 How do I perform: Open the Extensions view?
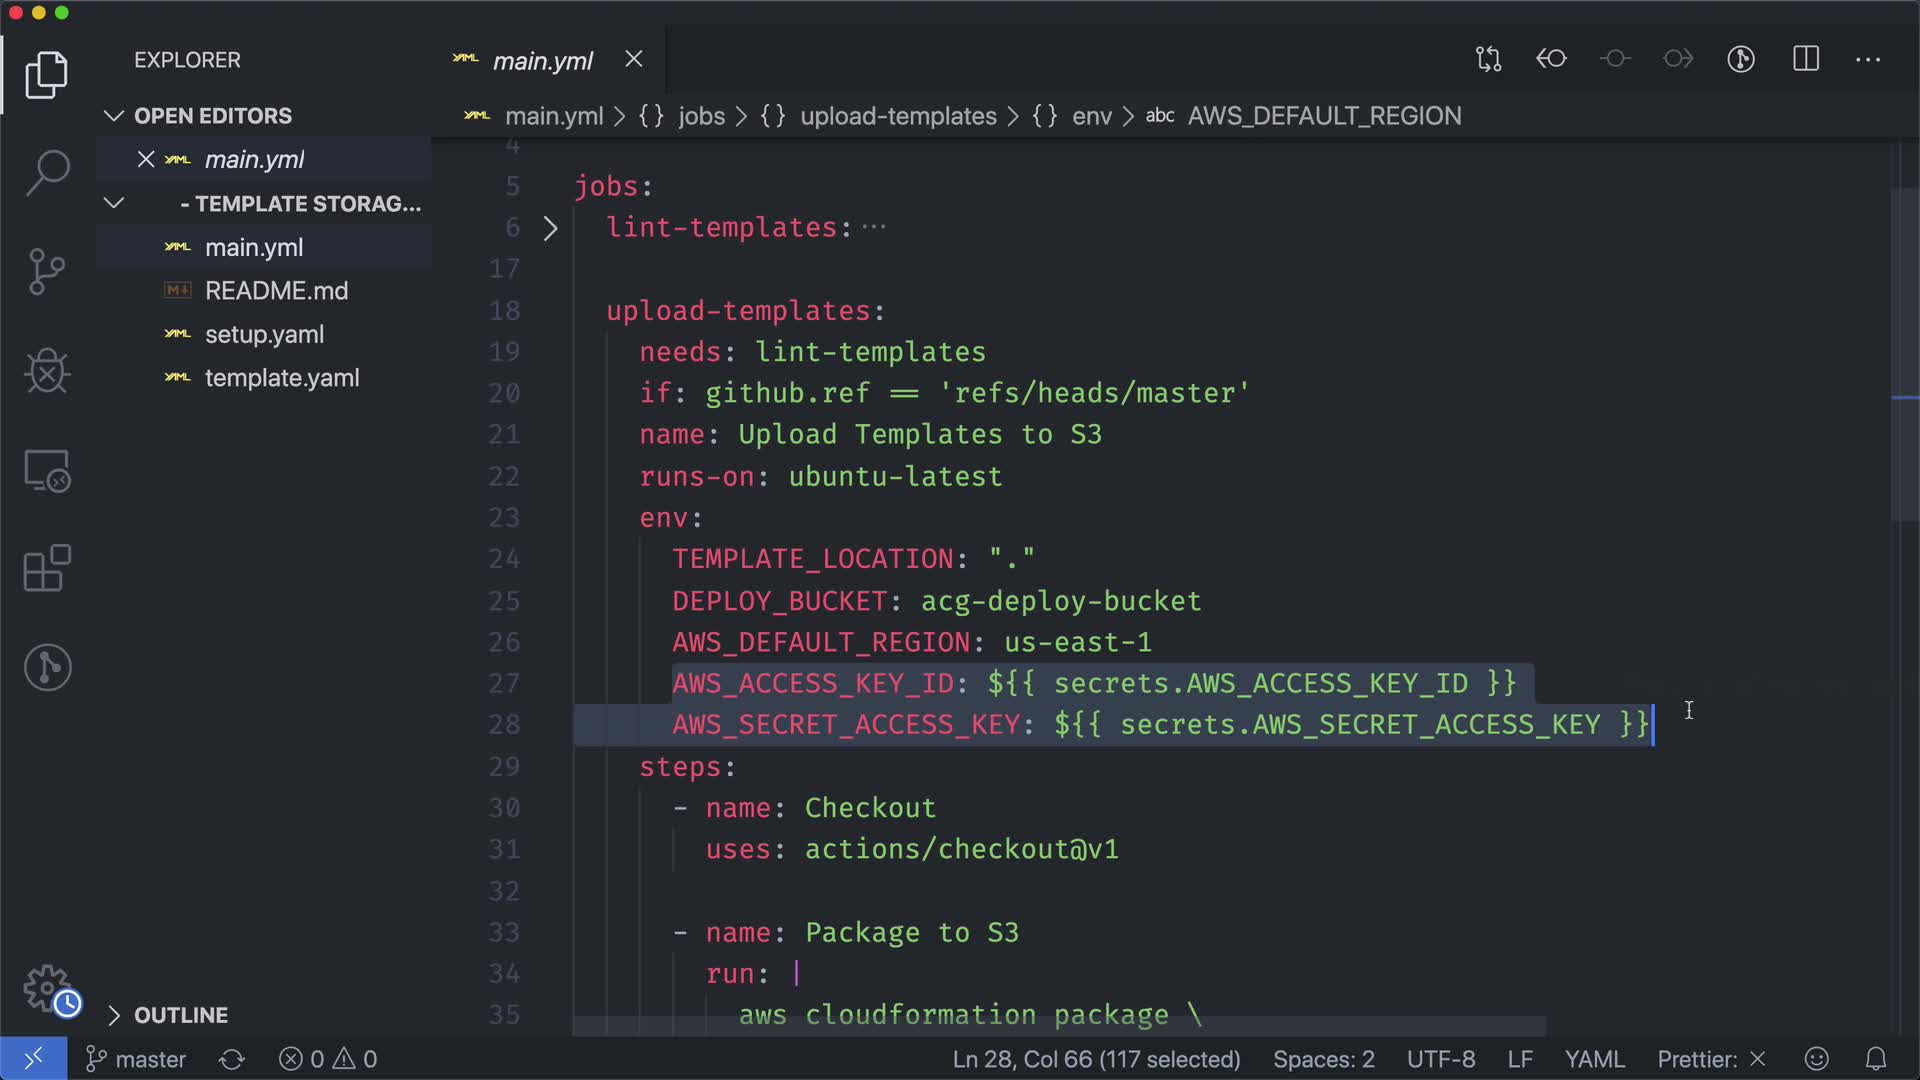[47, 568]
